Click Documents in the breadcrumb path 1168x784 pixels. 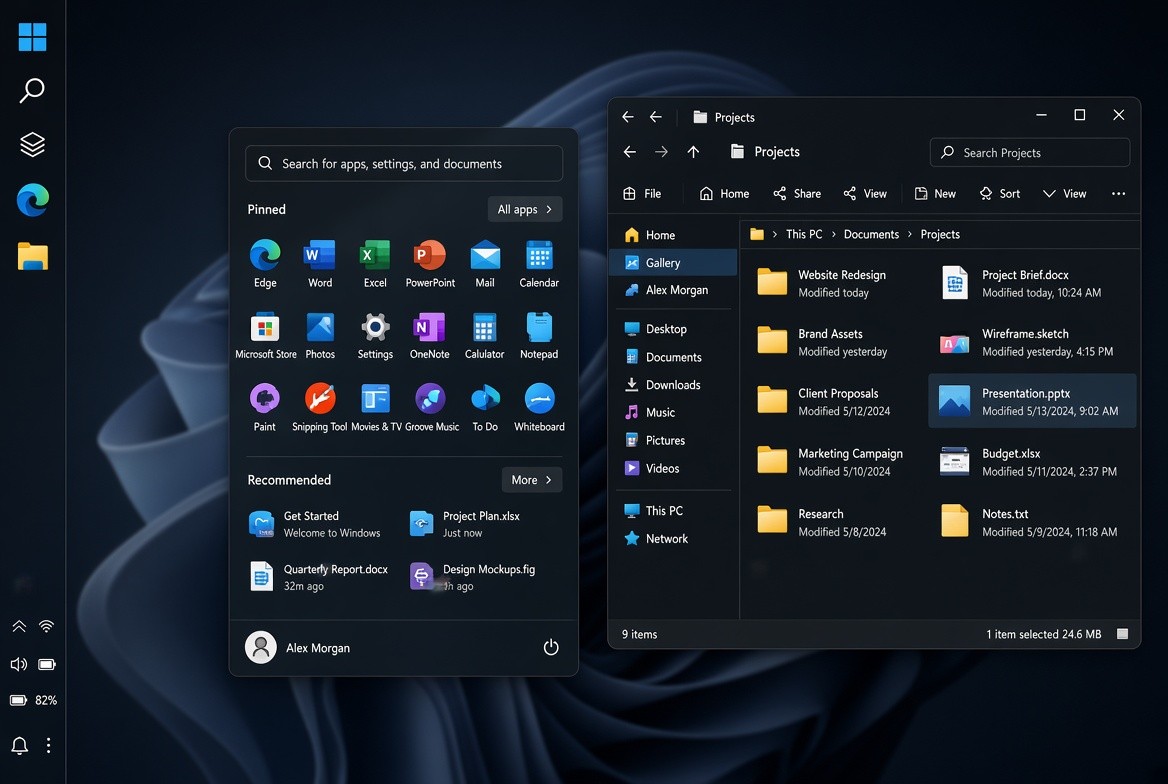coord(871,234)
